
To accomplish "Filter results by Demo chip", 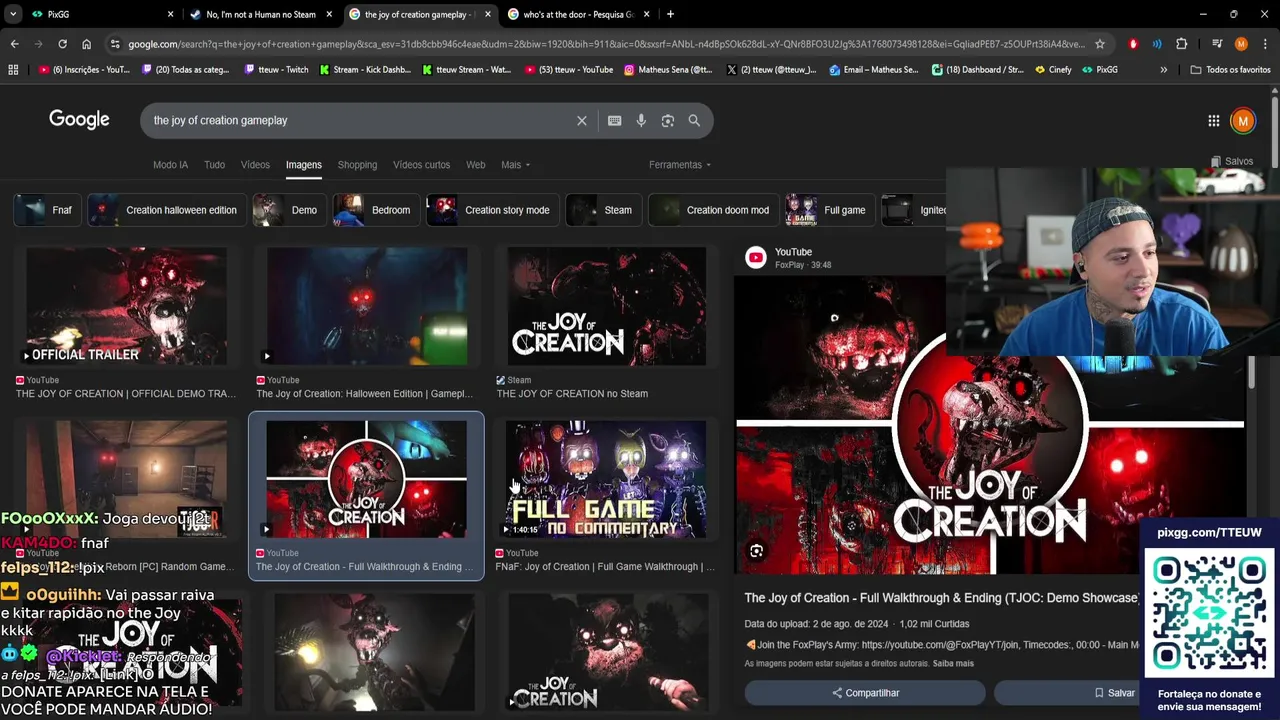I will click(x=289, y=210).
